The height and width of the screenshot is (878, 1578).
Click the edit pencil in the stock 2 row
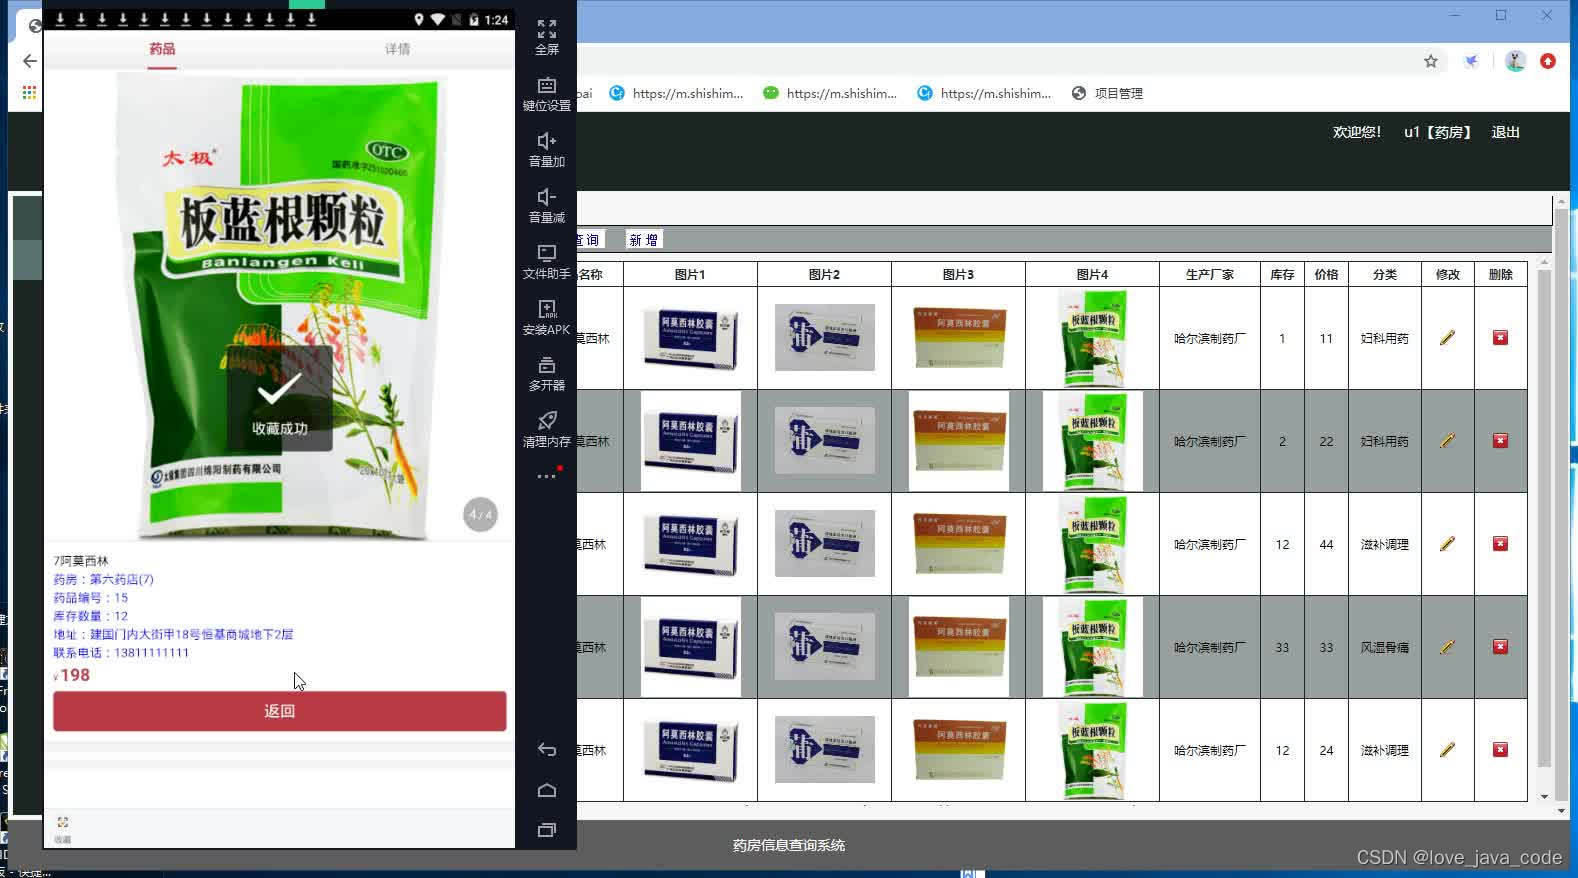1447,441
